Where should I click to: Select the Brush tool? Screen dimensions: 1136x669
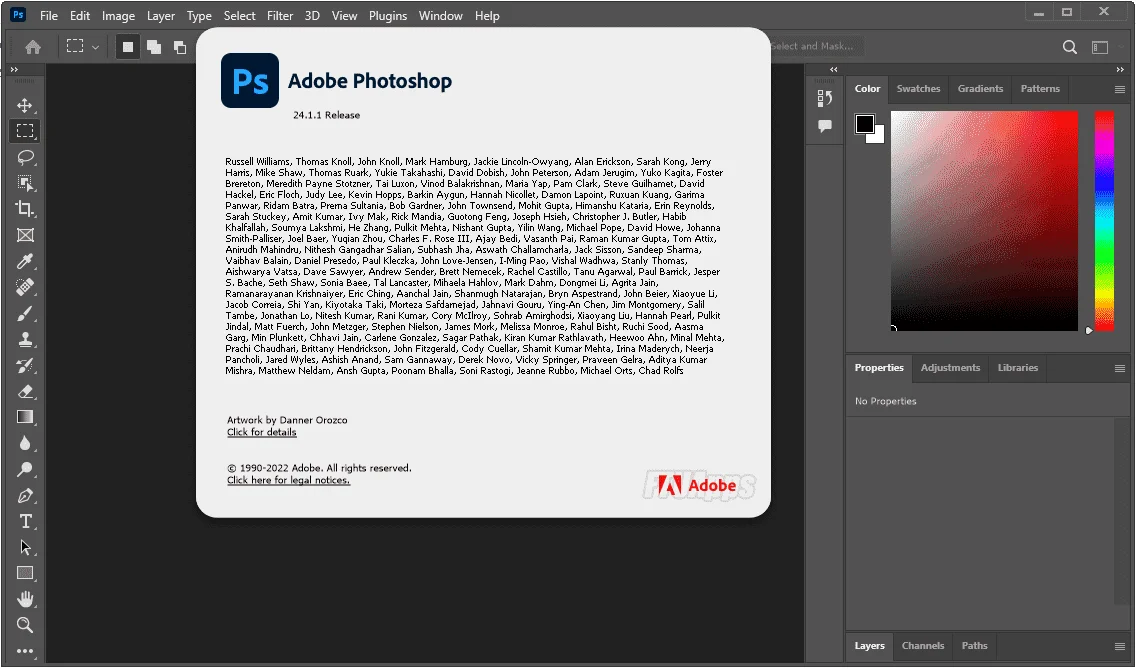(25, 313)
